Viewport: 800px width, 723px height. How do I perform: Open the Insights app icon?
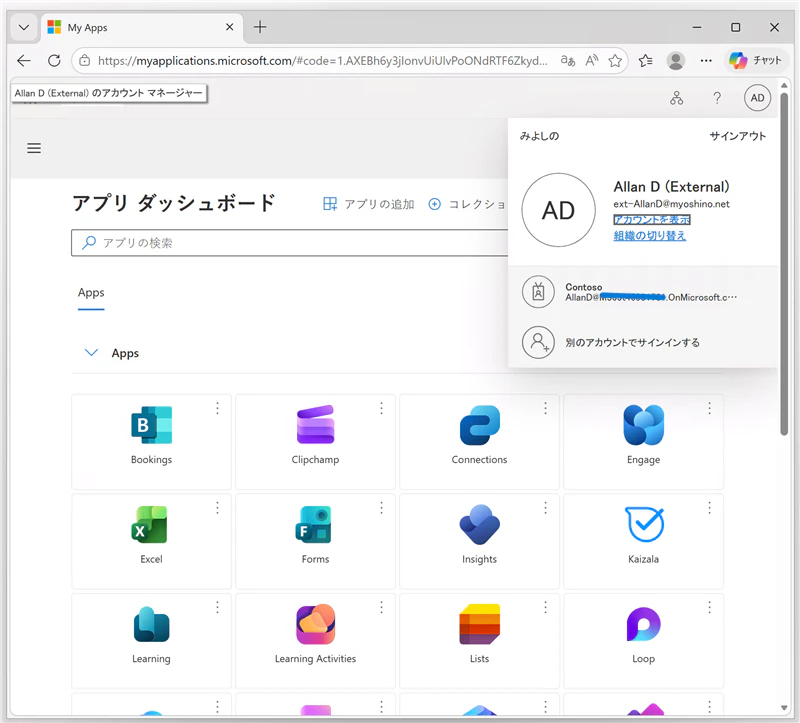tap(479, 525)
